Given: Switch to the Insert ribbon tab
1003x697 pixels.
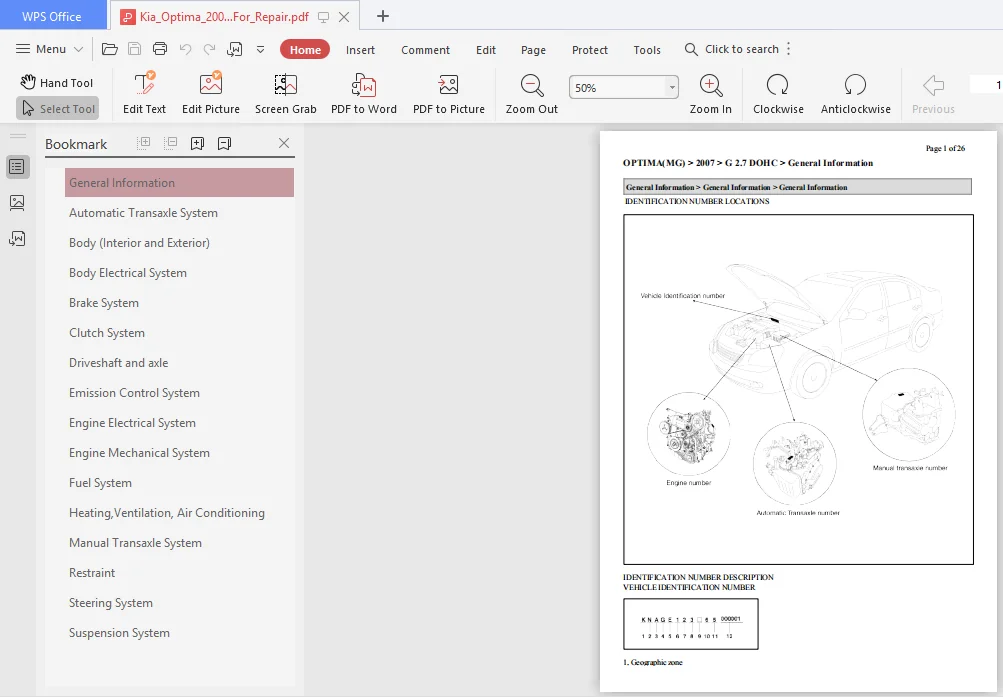Looking at the screenshot, I should point(360,50).
